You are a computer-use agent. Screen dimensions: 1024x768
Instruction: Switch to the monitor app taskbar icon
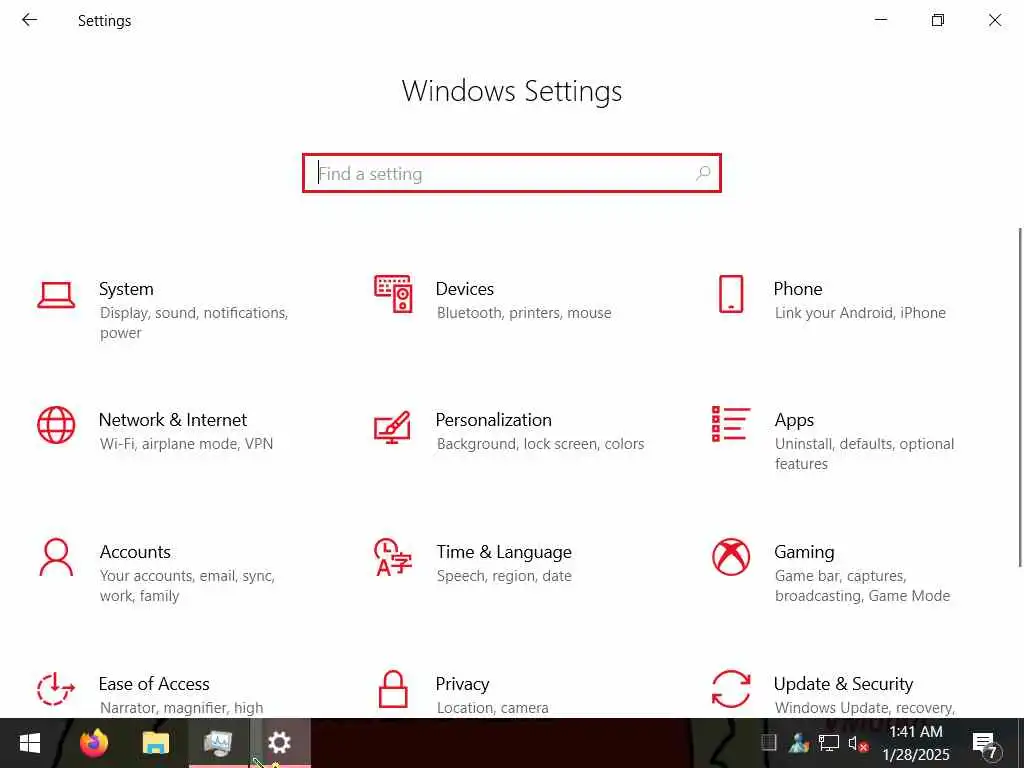[x=217, y=743]
